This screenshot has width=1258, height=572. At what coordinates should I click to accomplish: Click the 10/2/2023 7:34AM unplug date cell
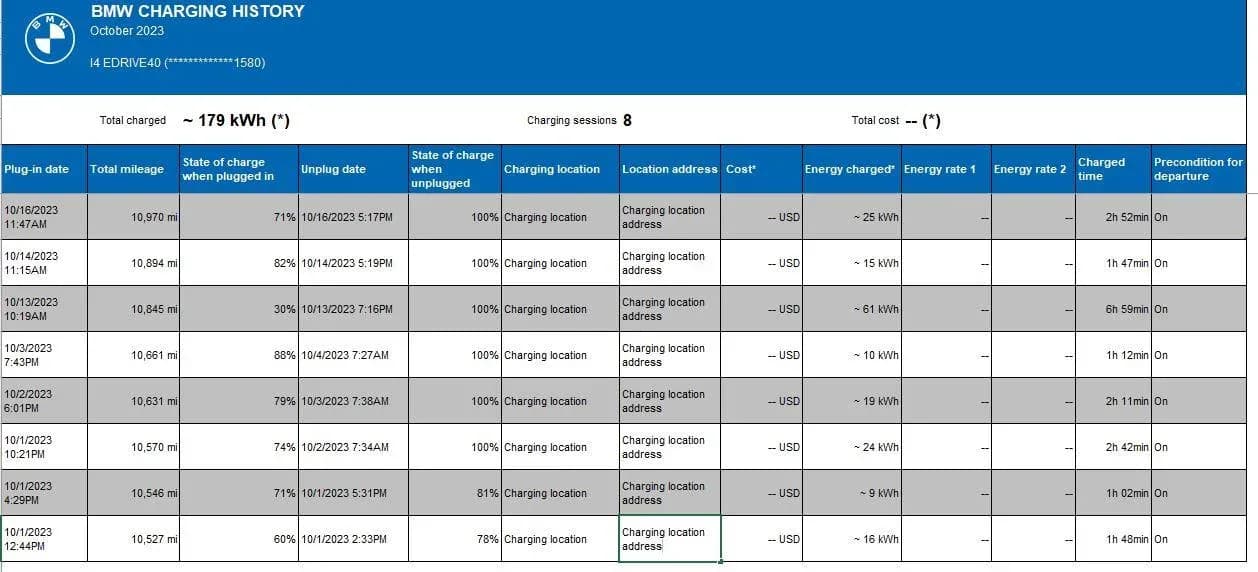click(x=353, y=447)
